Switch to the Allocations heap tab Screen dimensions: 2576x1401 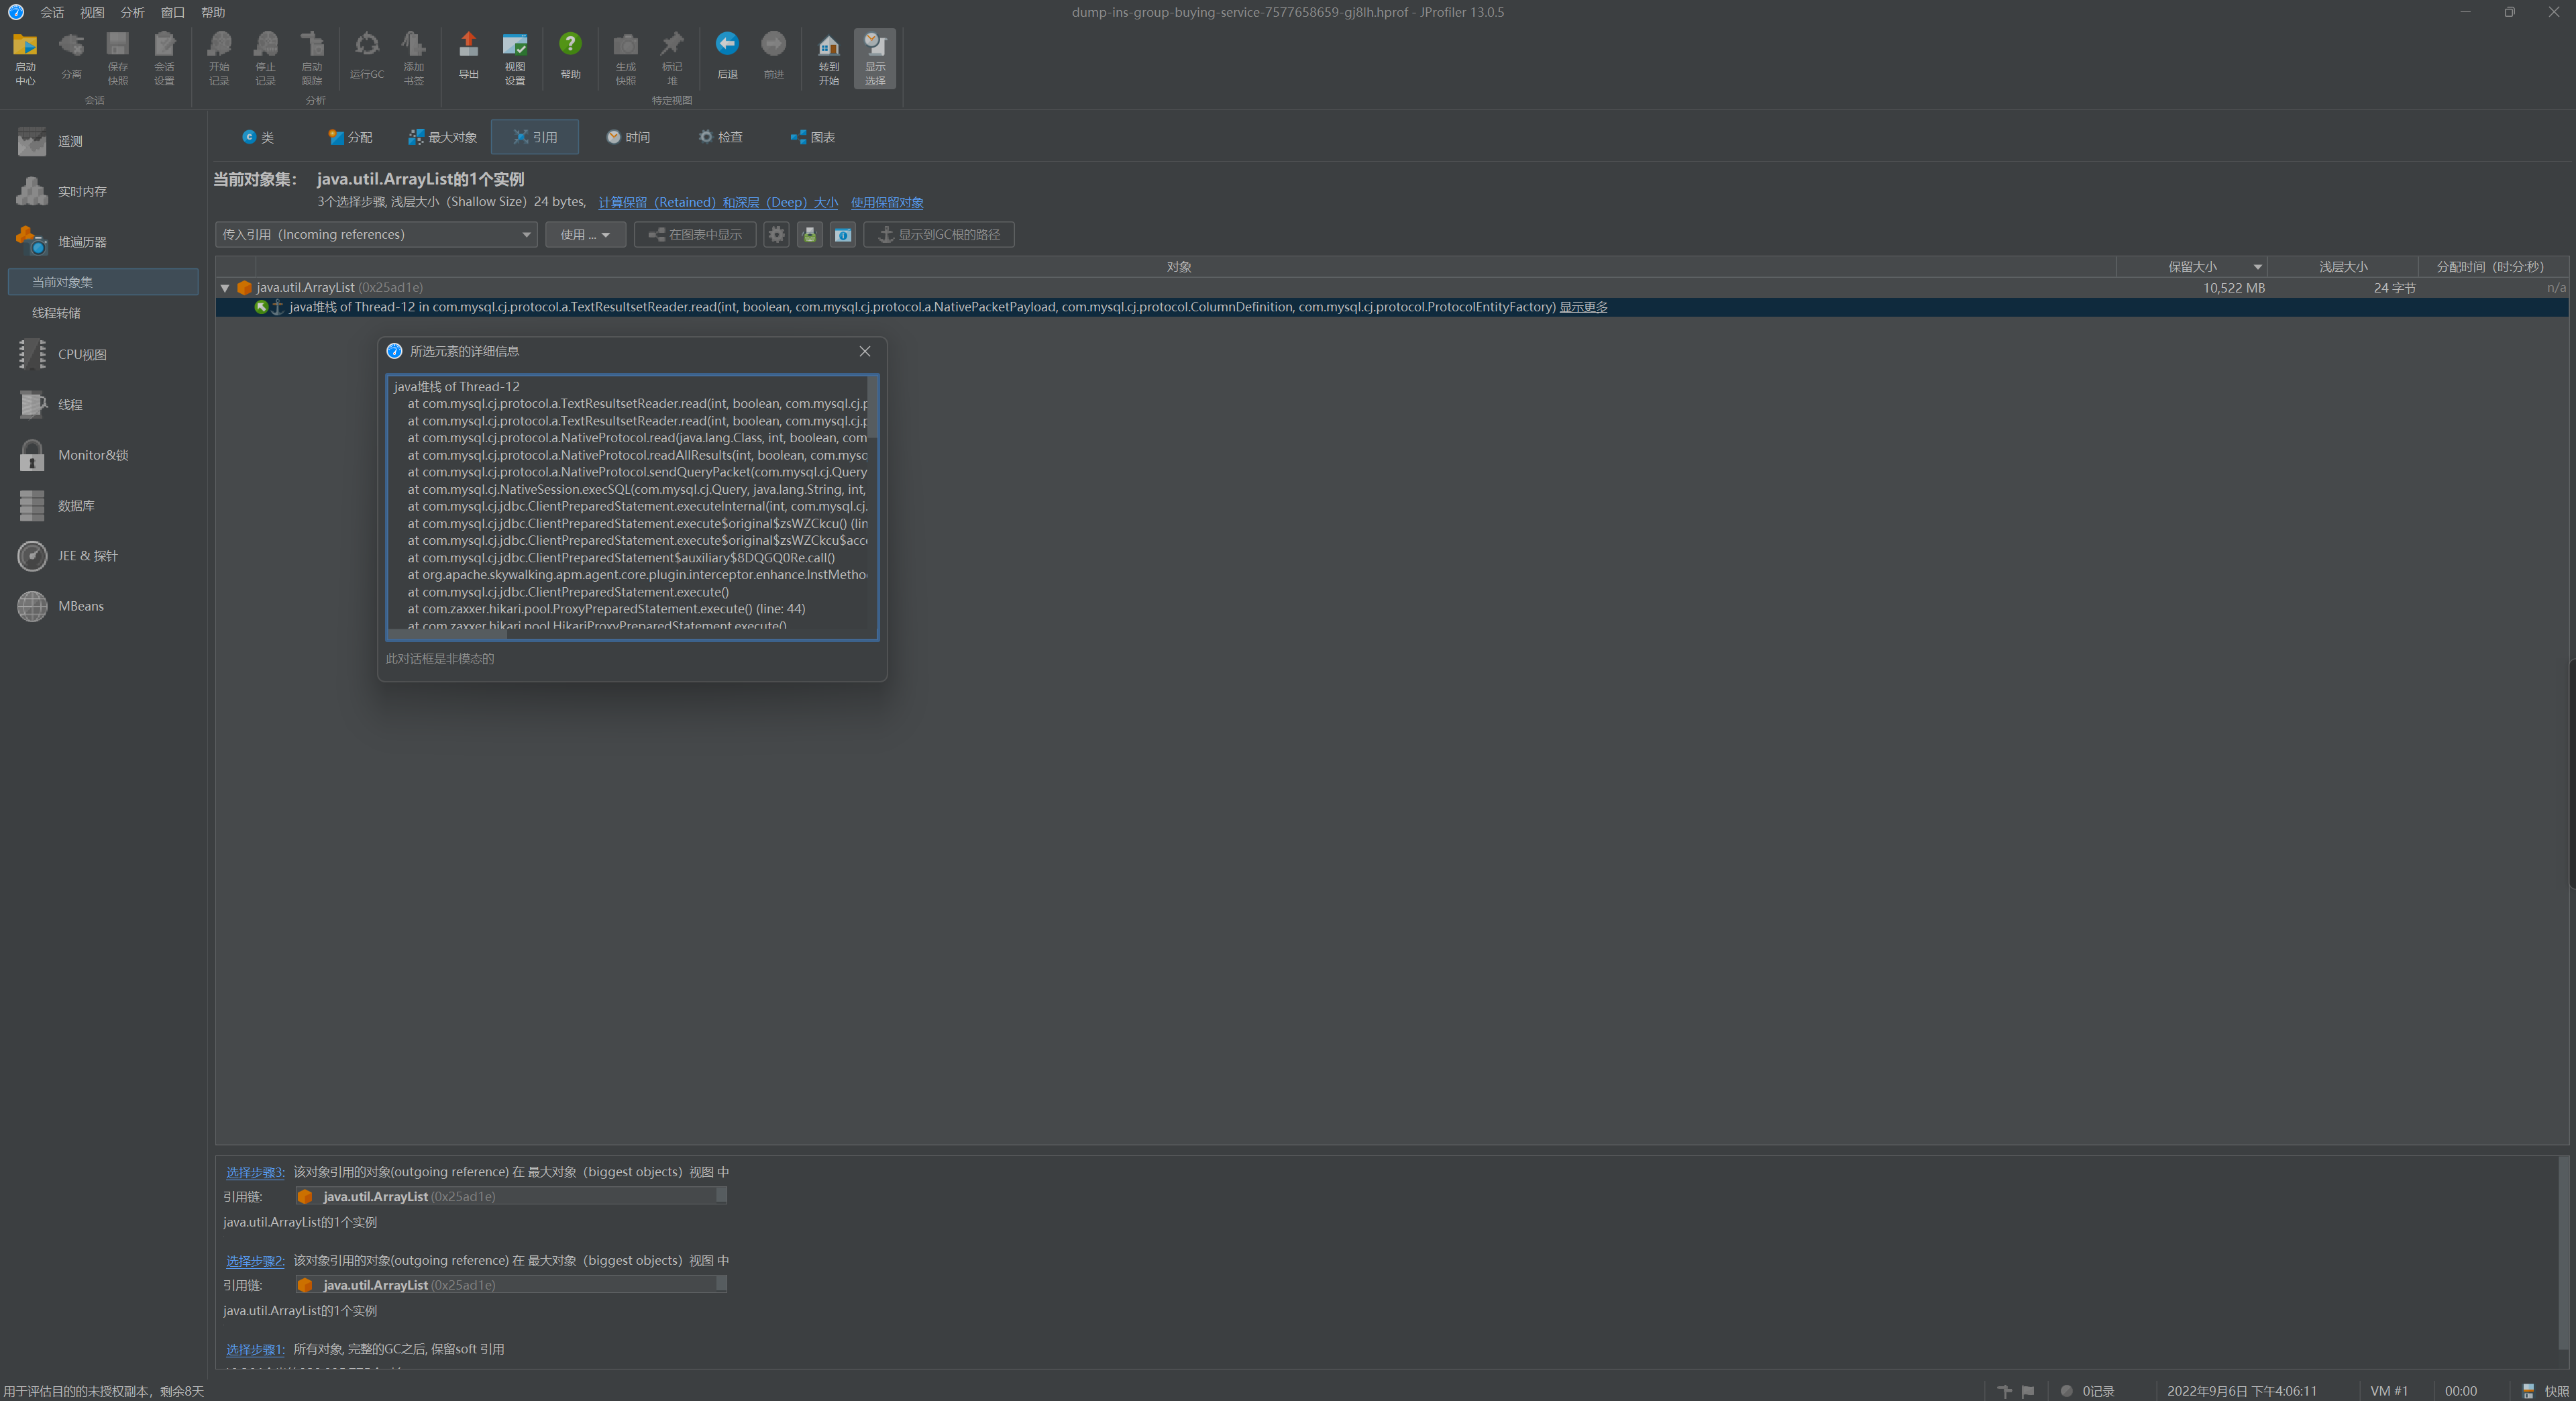coord(350,137)
